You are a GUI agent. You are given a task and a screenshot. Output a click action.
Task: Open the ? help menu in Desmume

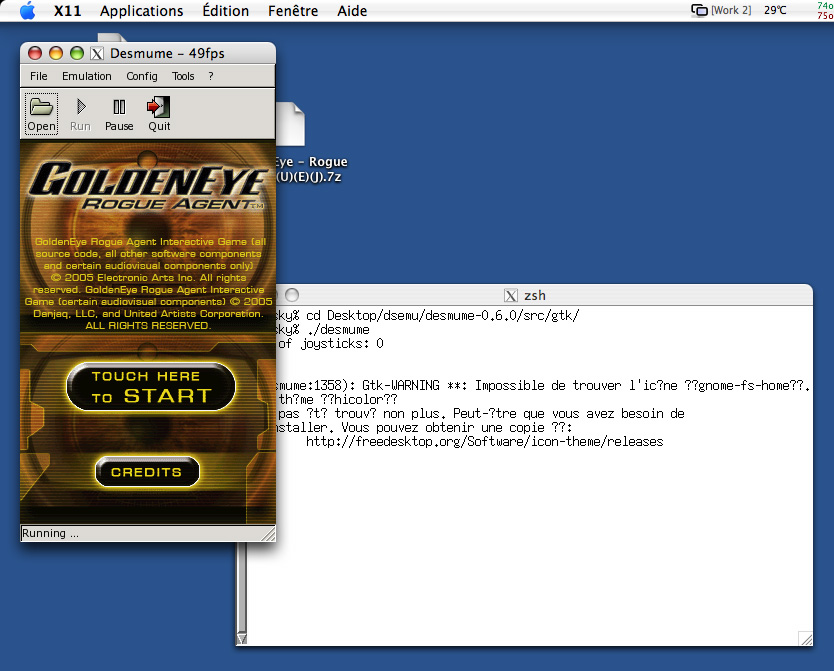tap(211, 76)
